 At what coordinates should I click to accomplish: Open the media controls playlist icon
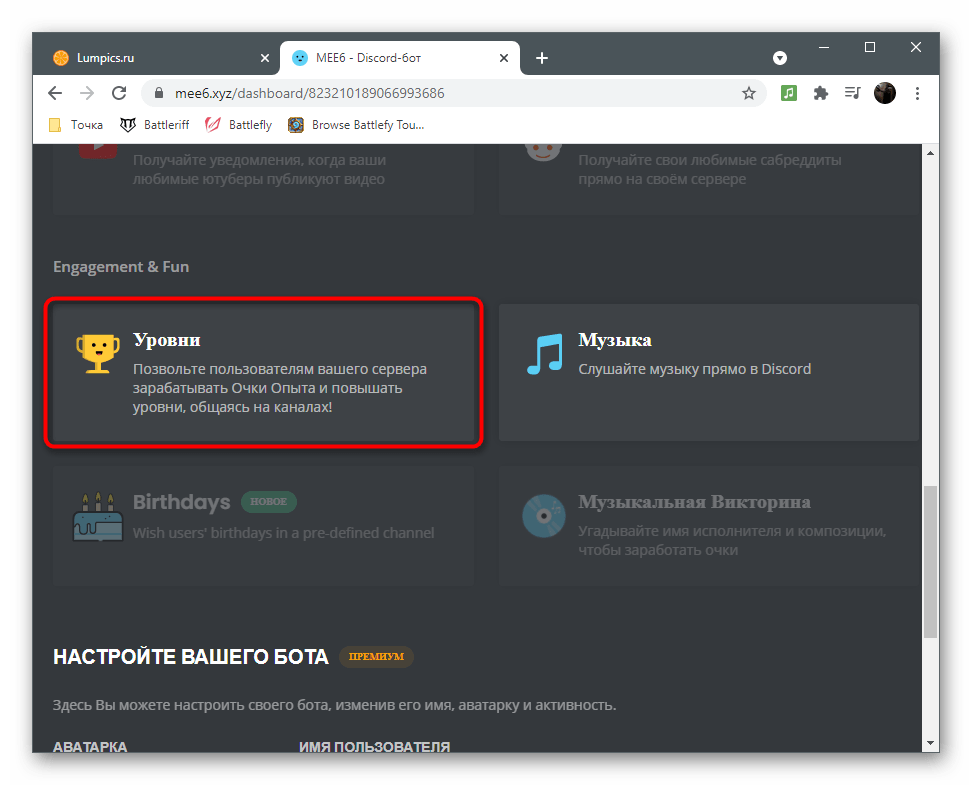(852, 93)
